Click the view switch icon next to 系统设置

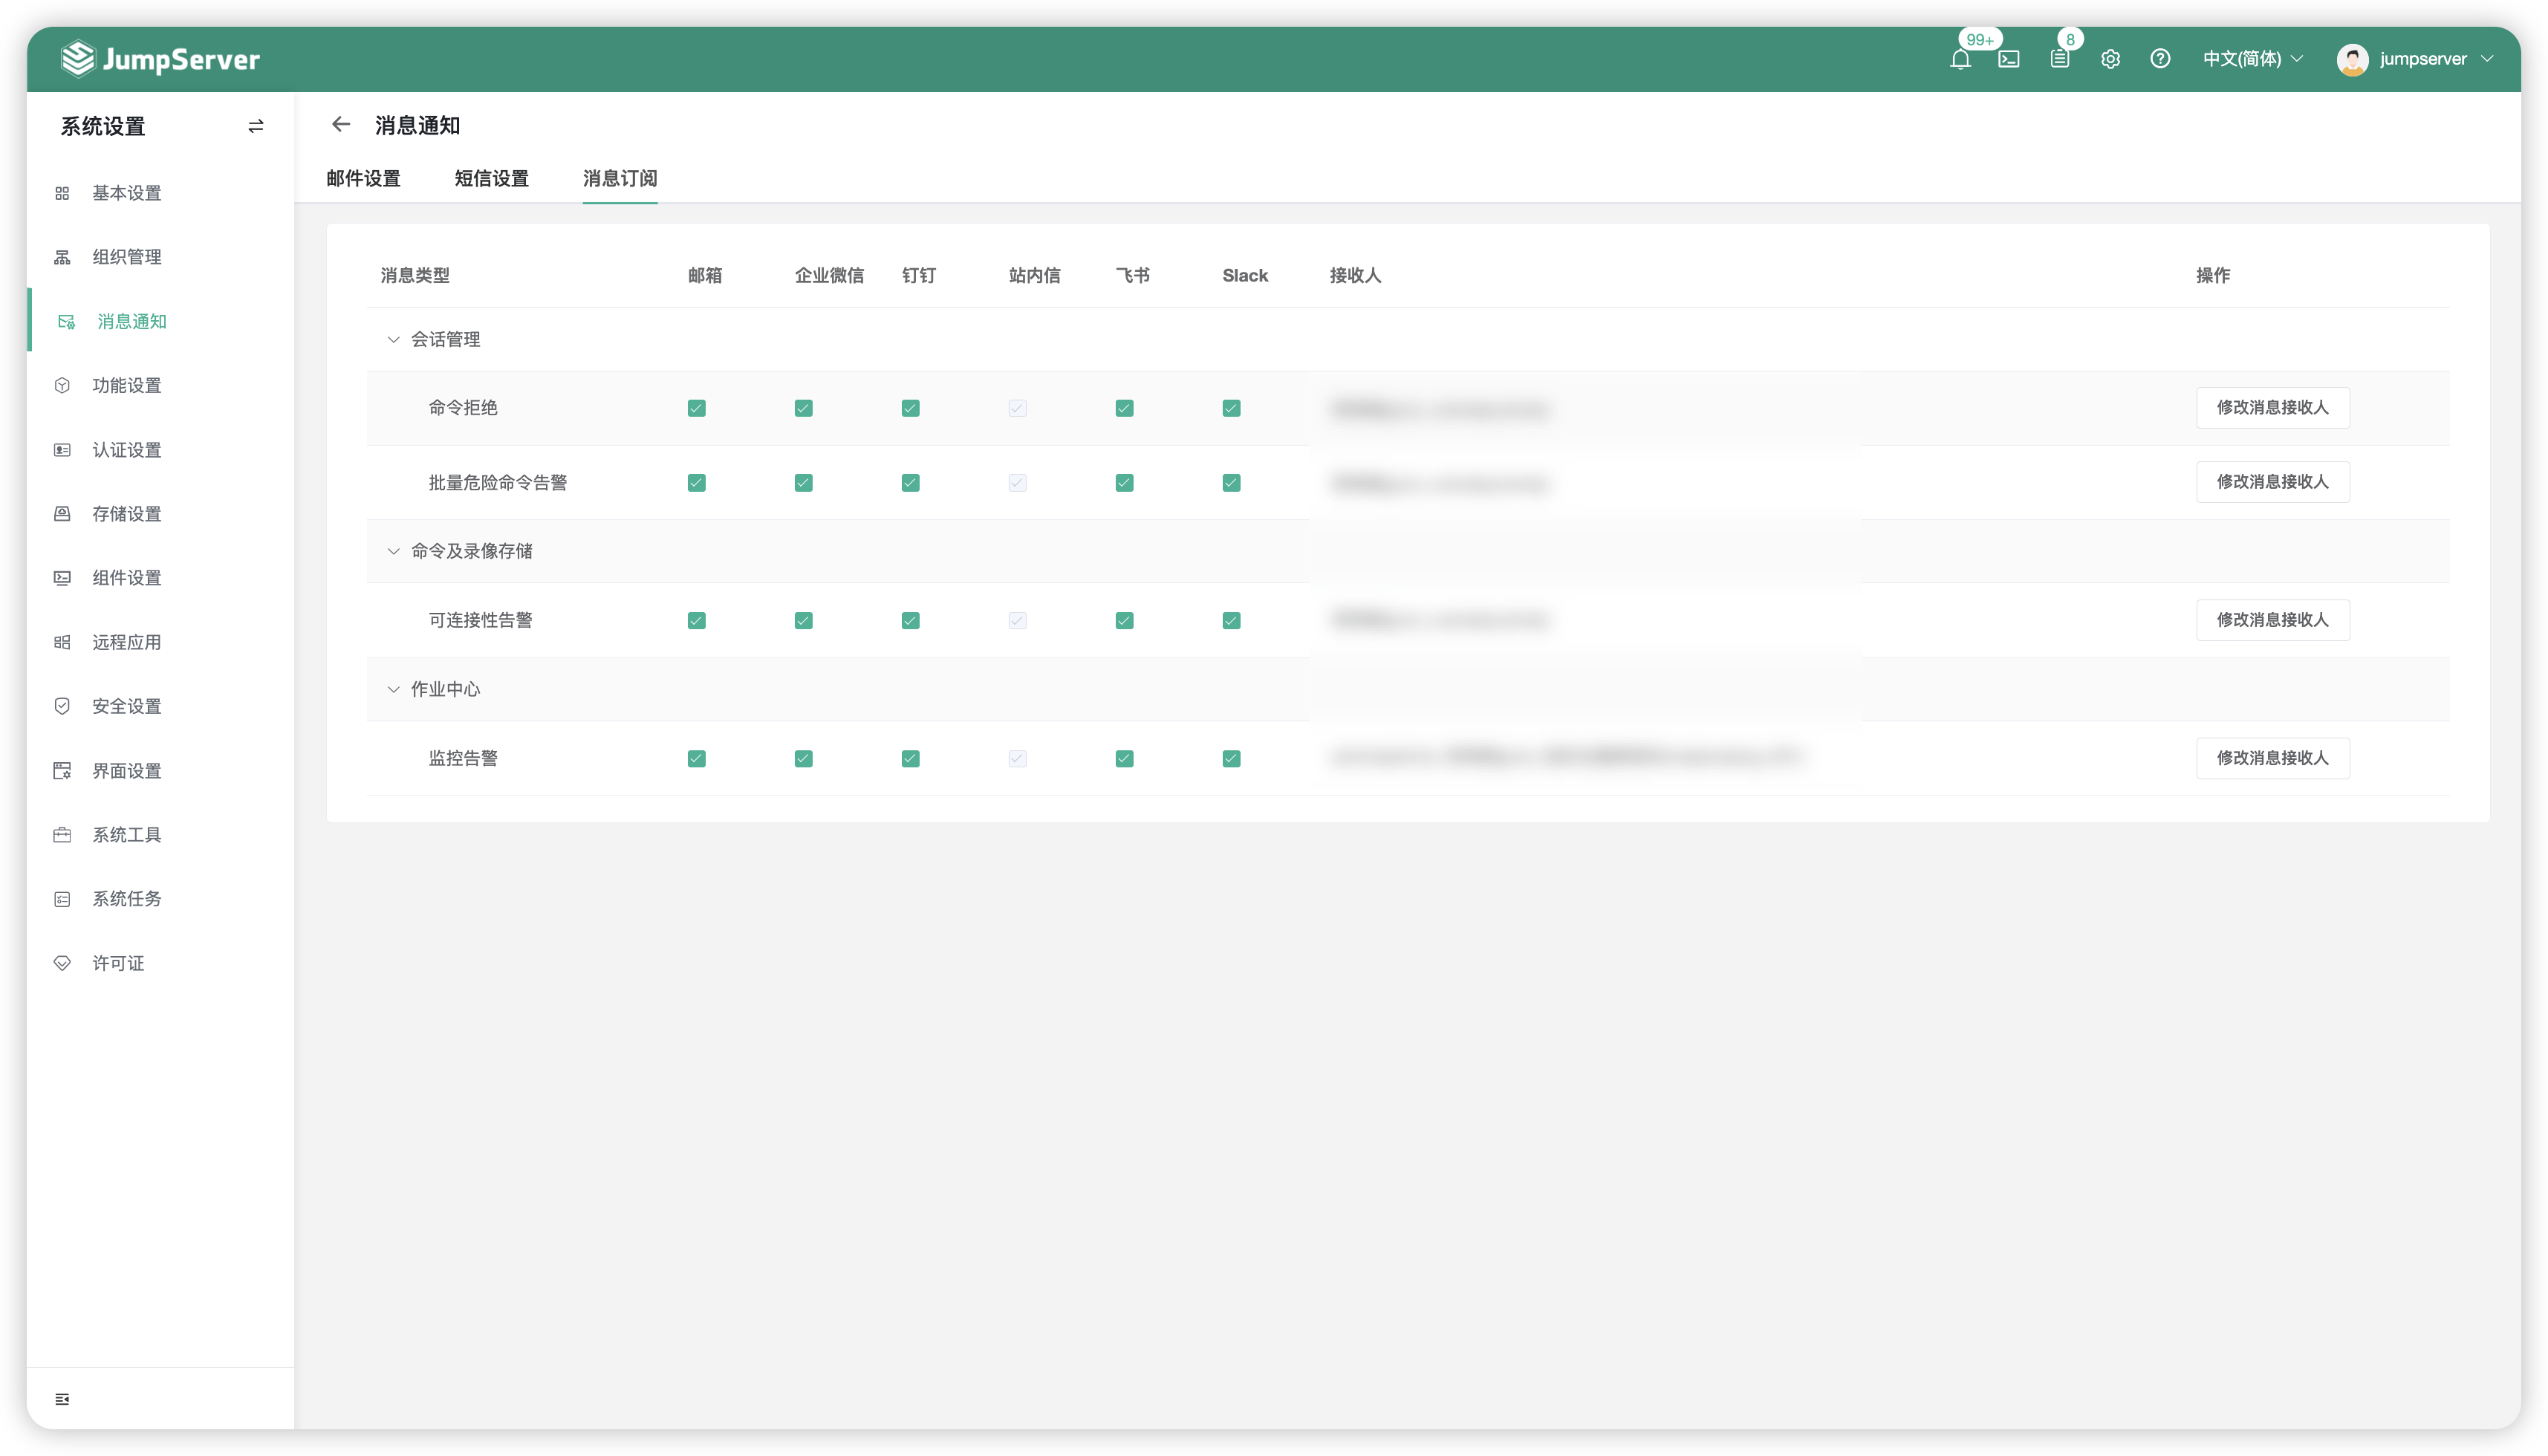tap(256, 126)
